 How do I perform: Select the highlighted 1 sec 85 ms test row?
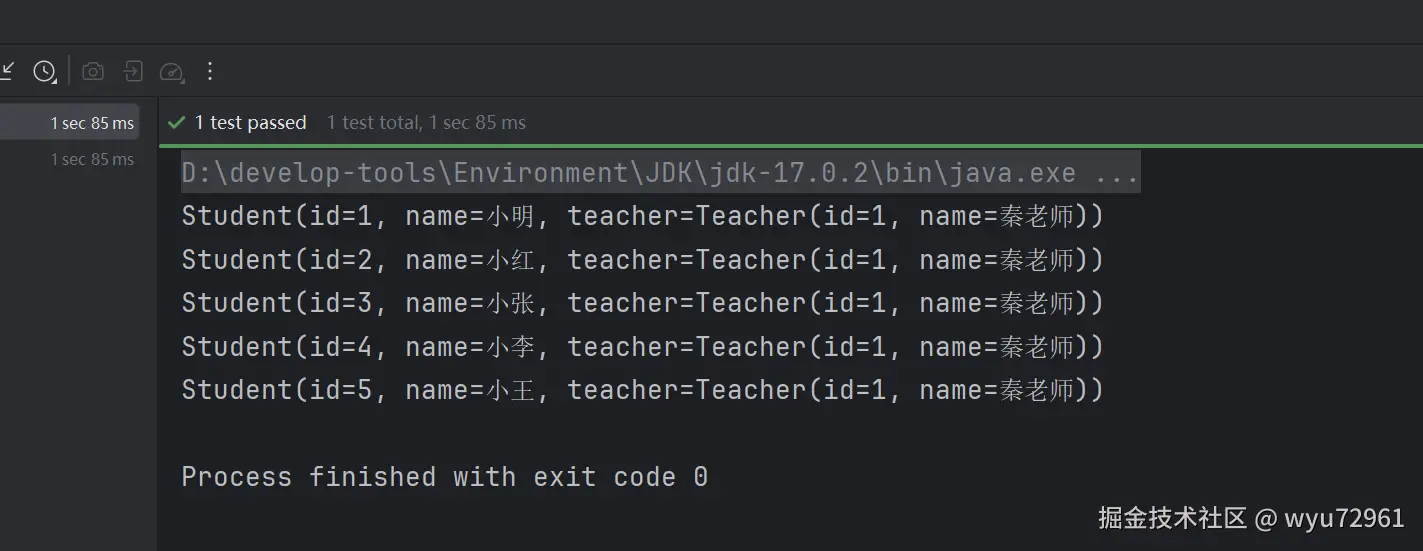(x=92, y=123)
